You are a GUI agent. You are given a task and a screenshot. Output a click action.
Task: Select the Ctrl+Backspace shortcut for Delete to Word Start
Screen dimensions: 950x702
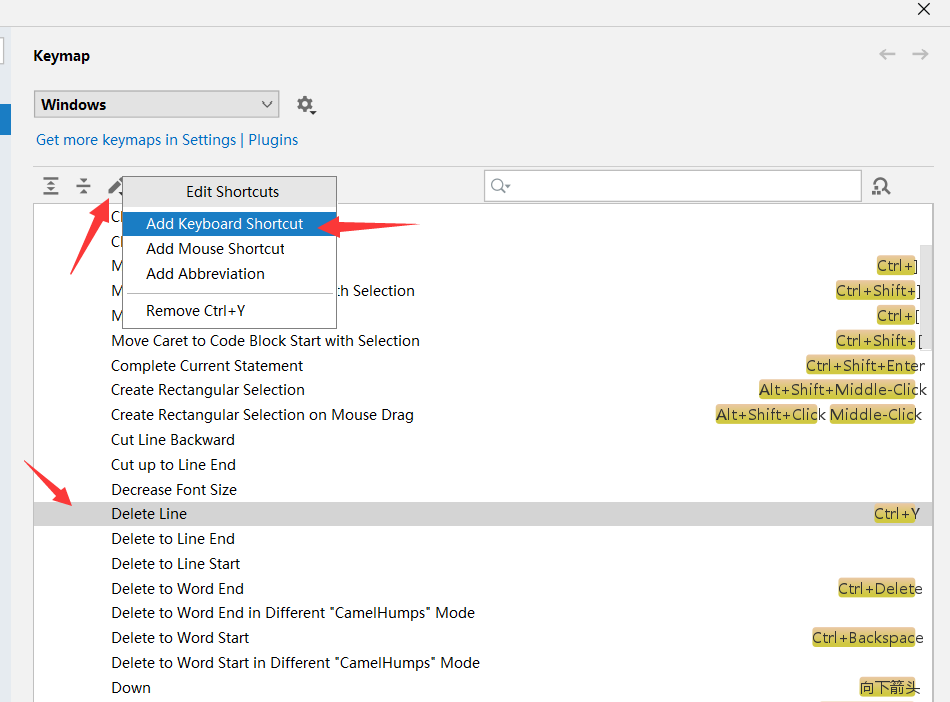tap(866, 637)
